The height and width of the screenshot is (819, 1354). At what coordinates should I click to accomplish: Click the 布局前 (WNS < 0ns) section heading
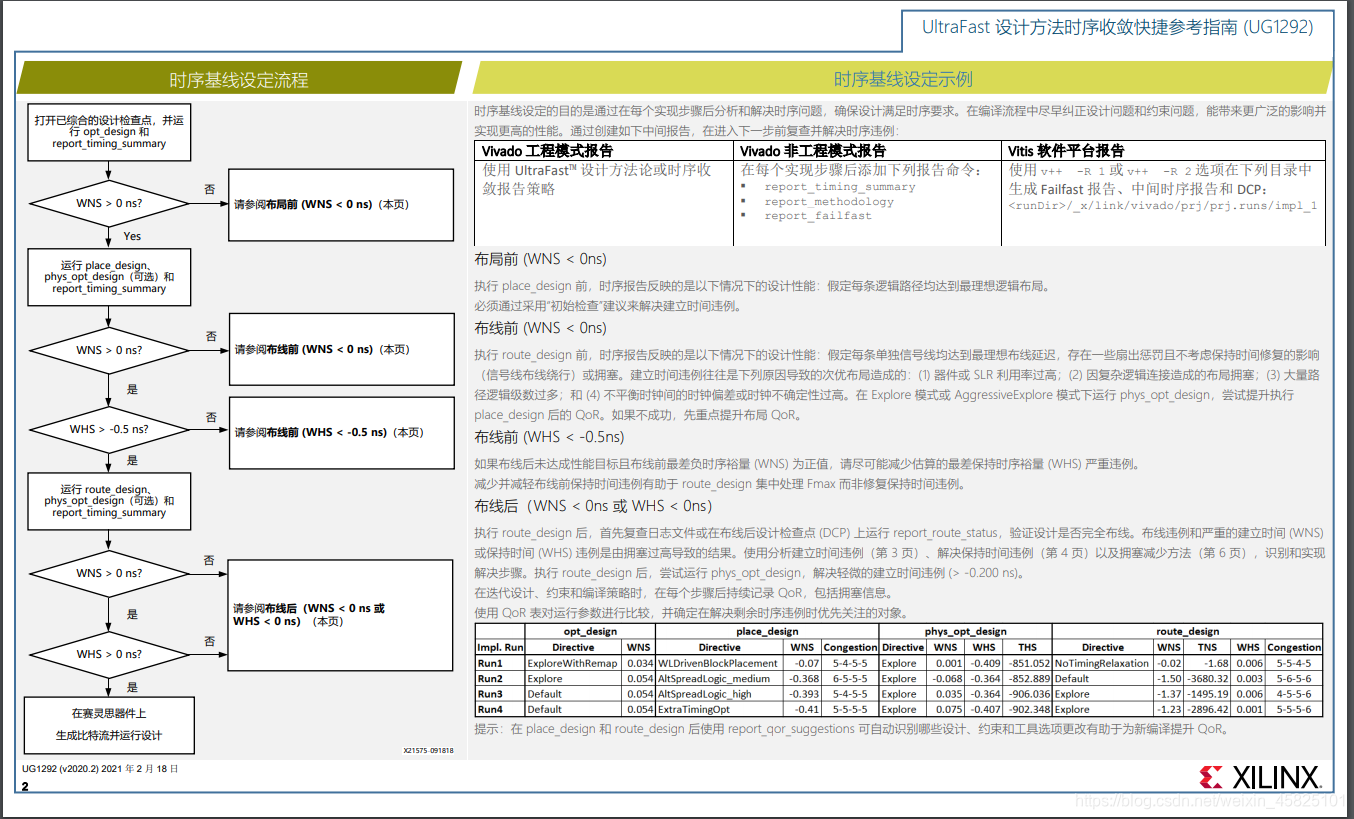(x=540, y=259)
